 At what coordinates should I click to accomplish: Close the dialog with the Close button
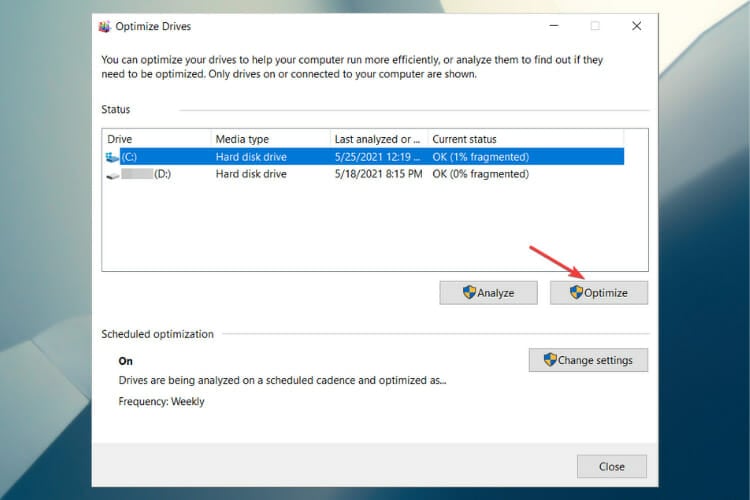tap(612, 467)
